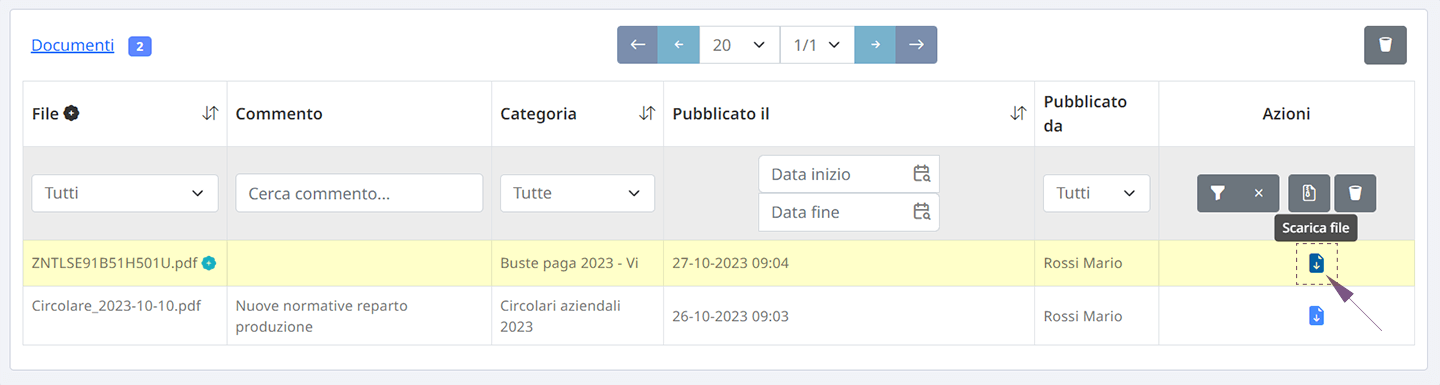Viewport: 1440px width, 385px height.
Task: Click date 26-10-2023 09:03
Action: [730, 316]
